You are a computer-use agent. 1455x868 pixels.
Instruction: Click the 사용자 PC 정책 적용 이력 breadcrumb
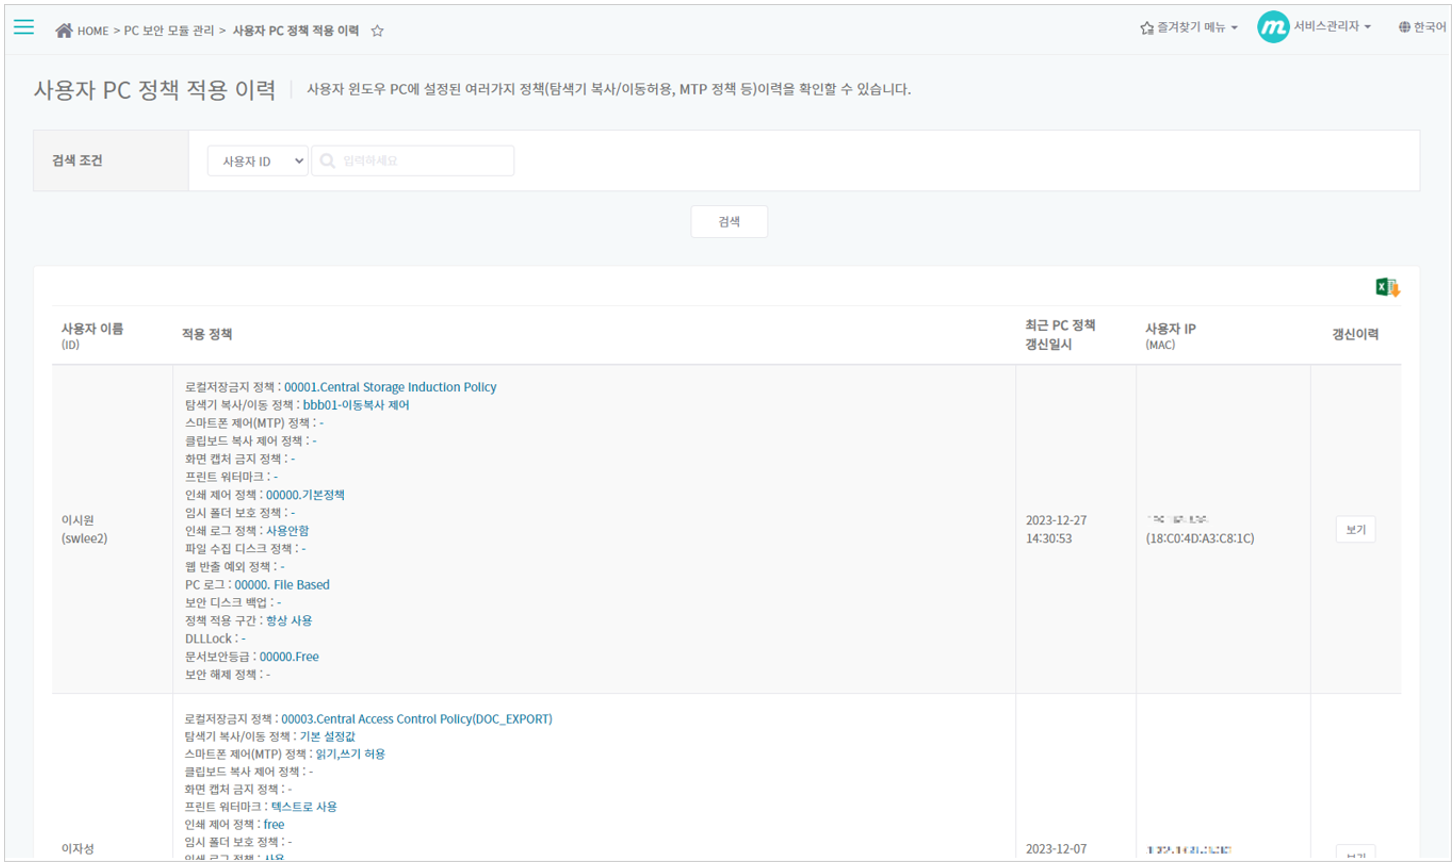296,31
